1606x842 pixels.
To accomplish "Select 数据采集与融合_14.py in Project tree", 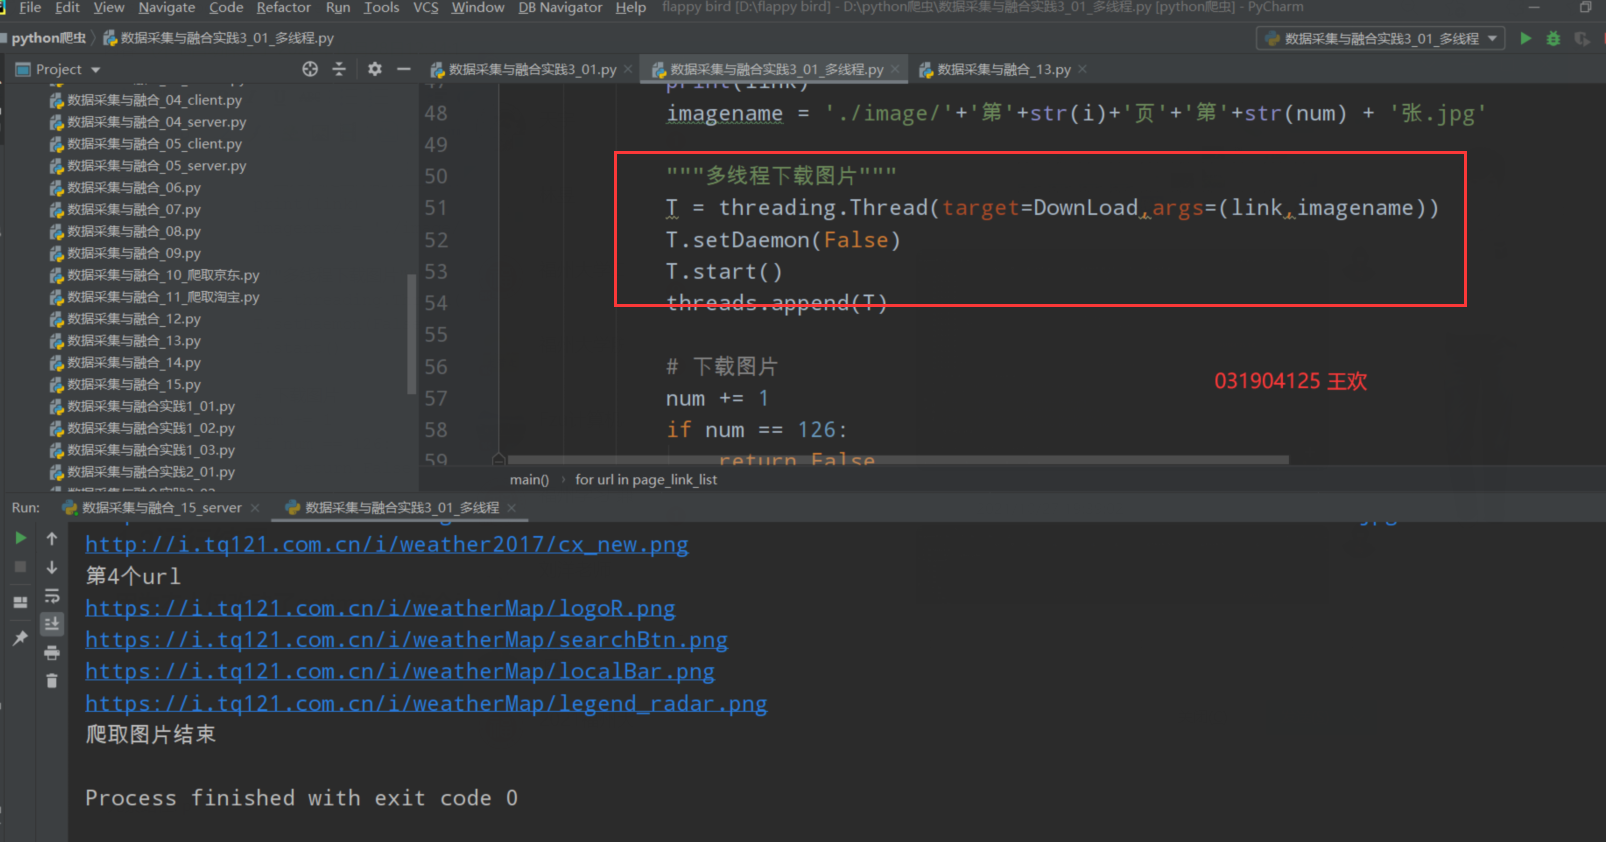I will (133, 363).
